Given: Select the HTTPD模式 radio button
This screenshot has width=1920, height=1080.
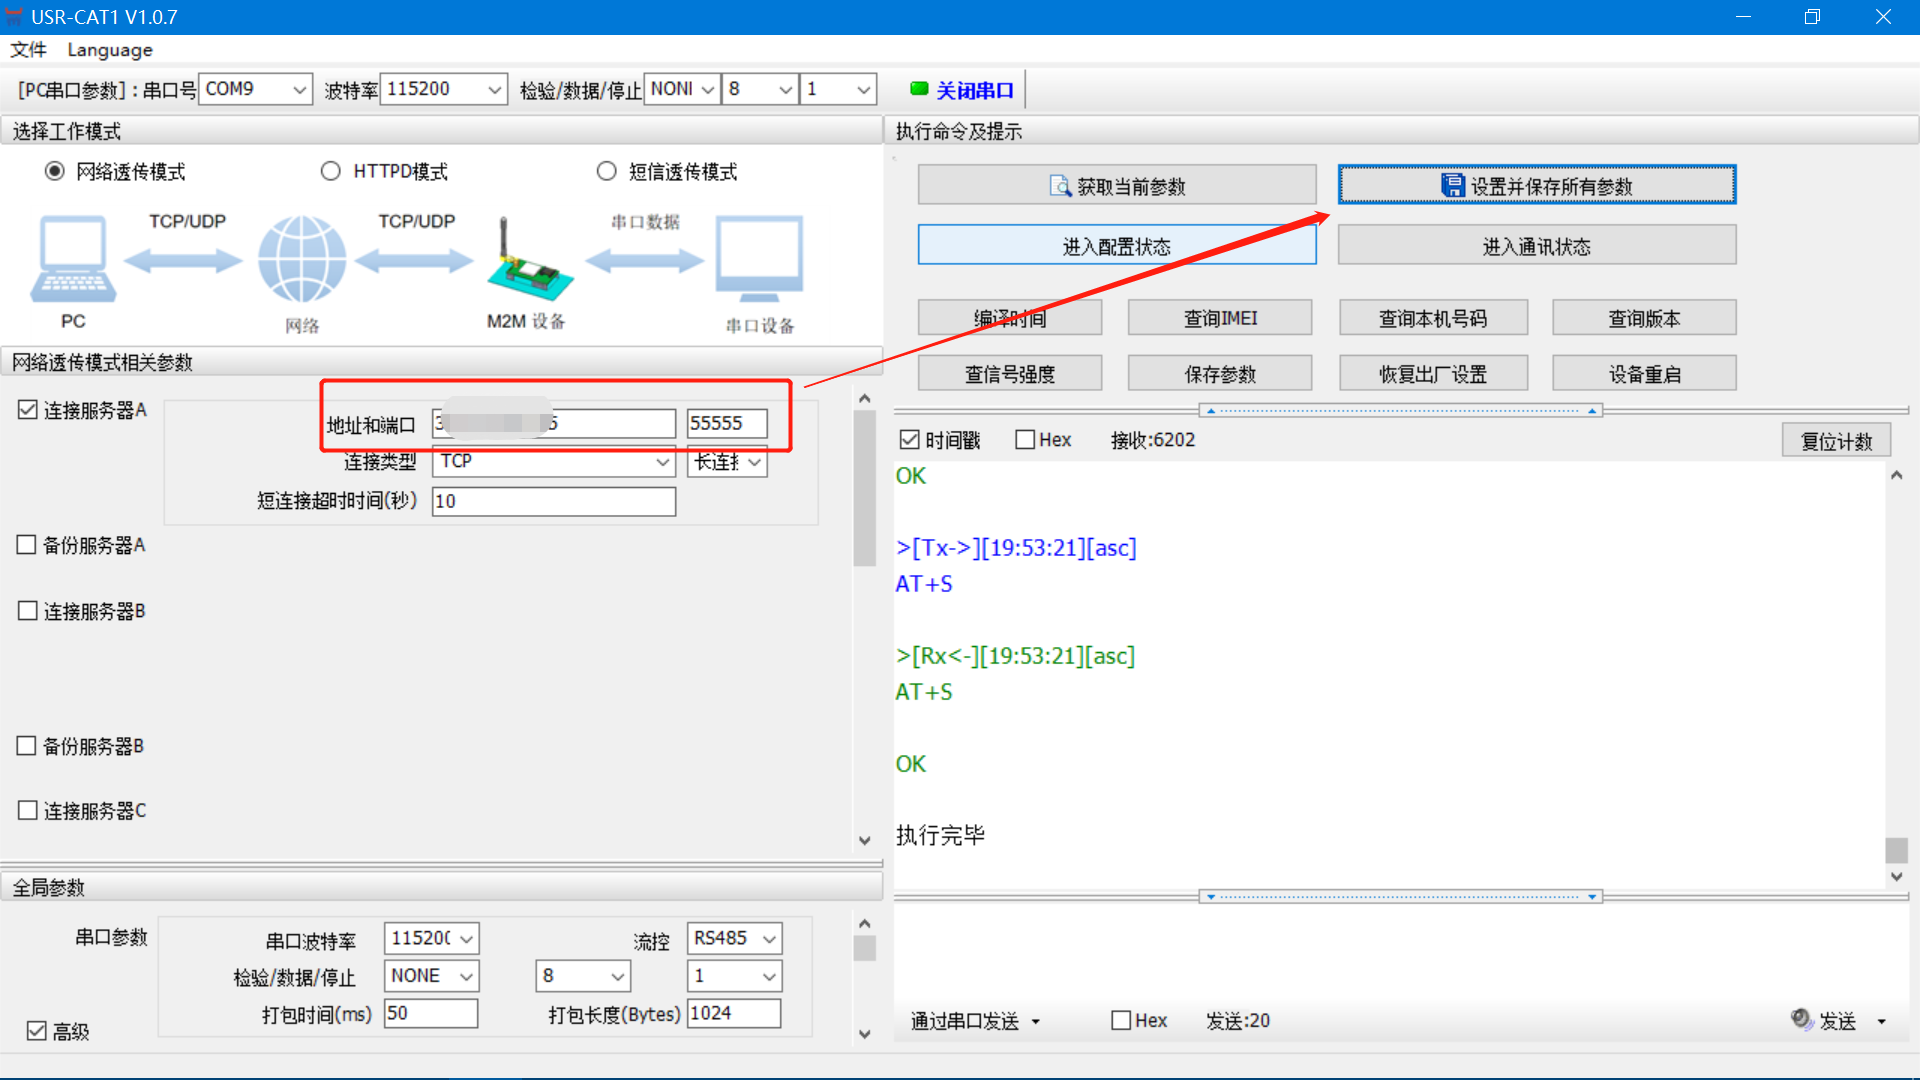Looking at the screenshot, I should [331, 171].
